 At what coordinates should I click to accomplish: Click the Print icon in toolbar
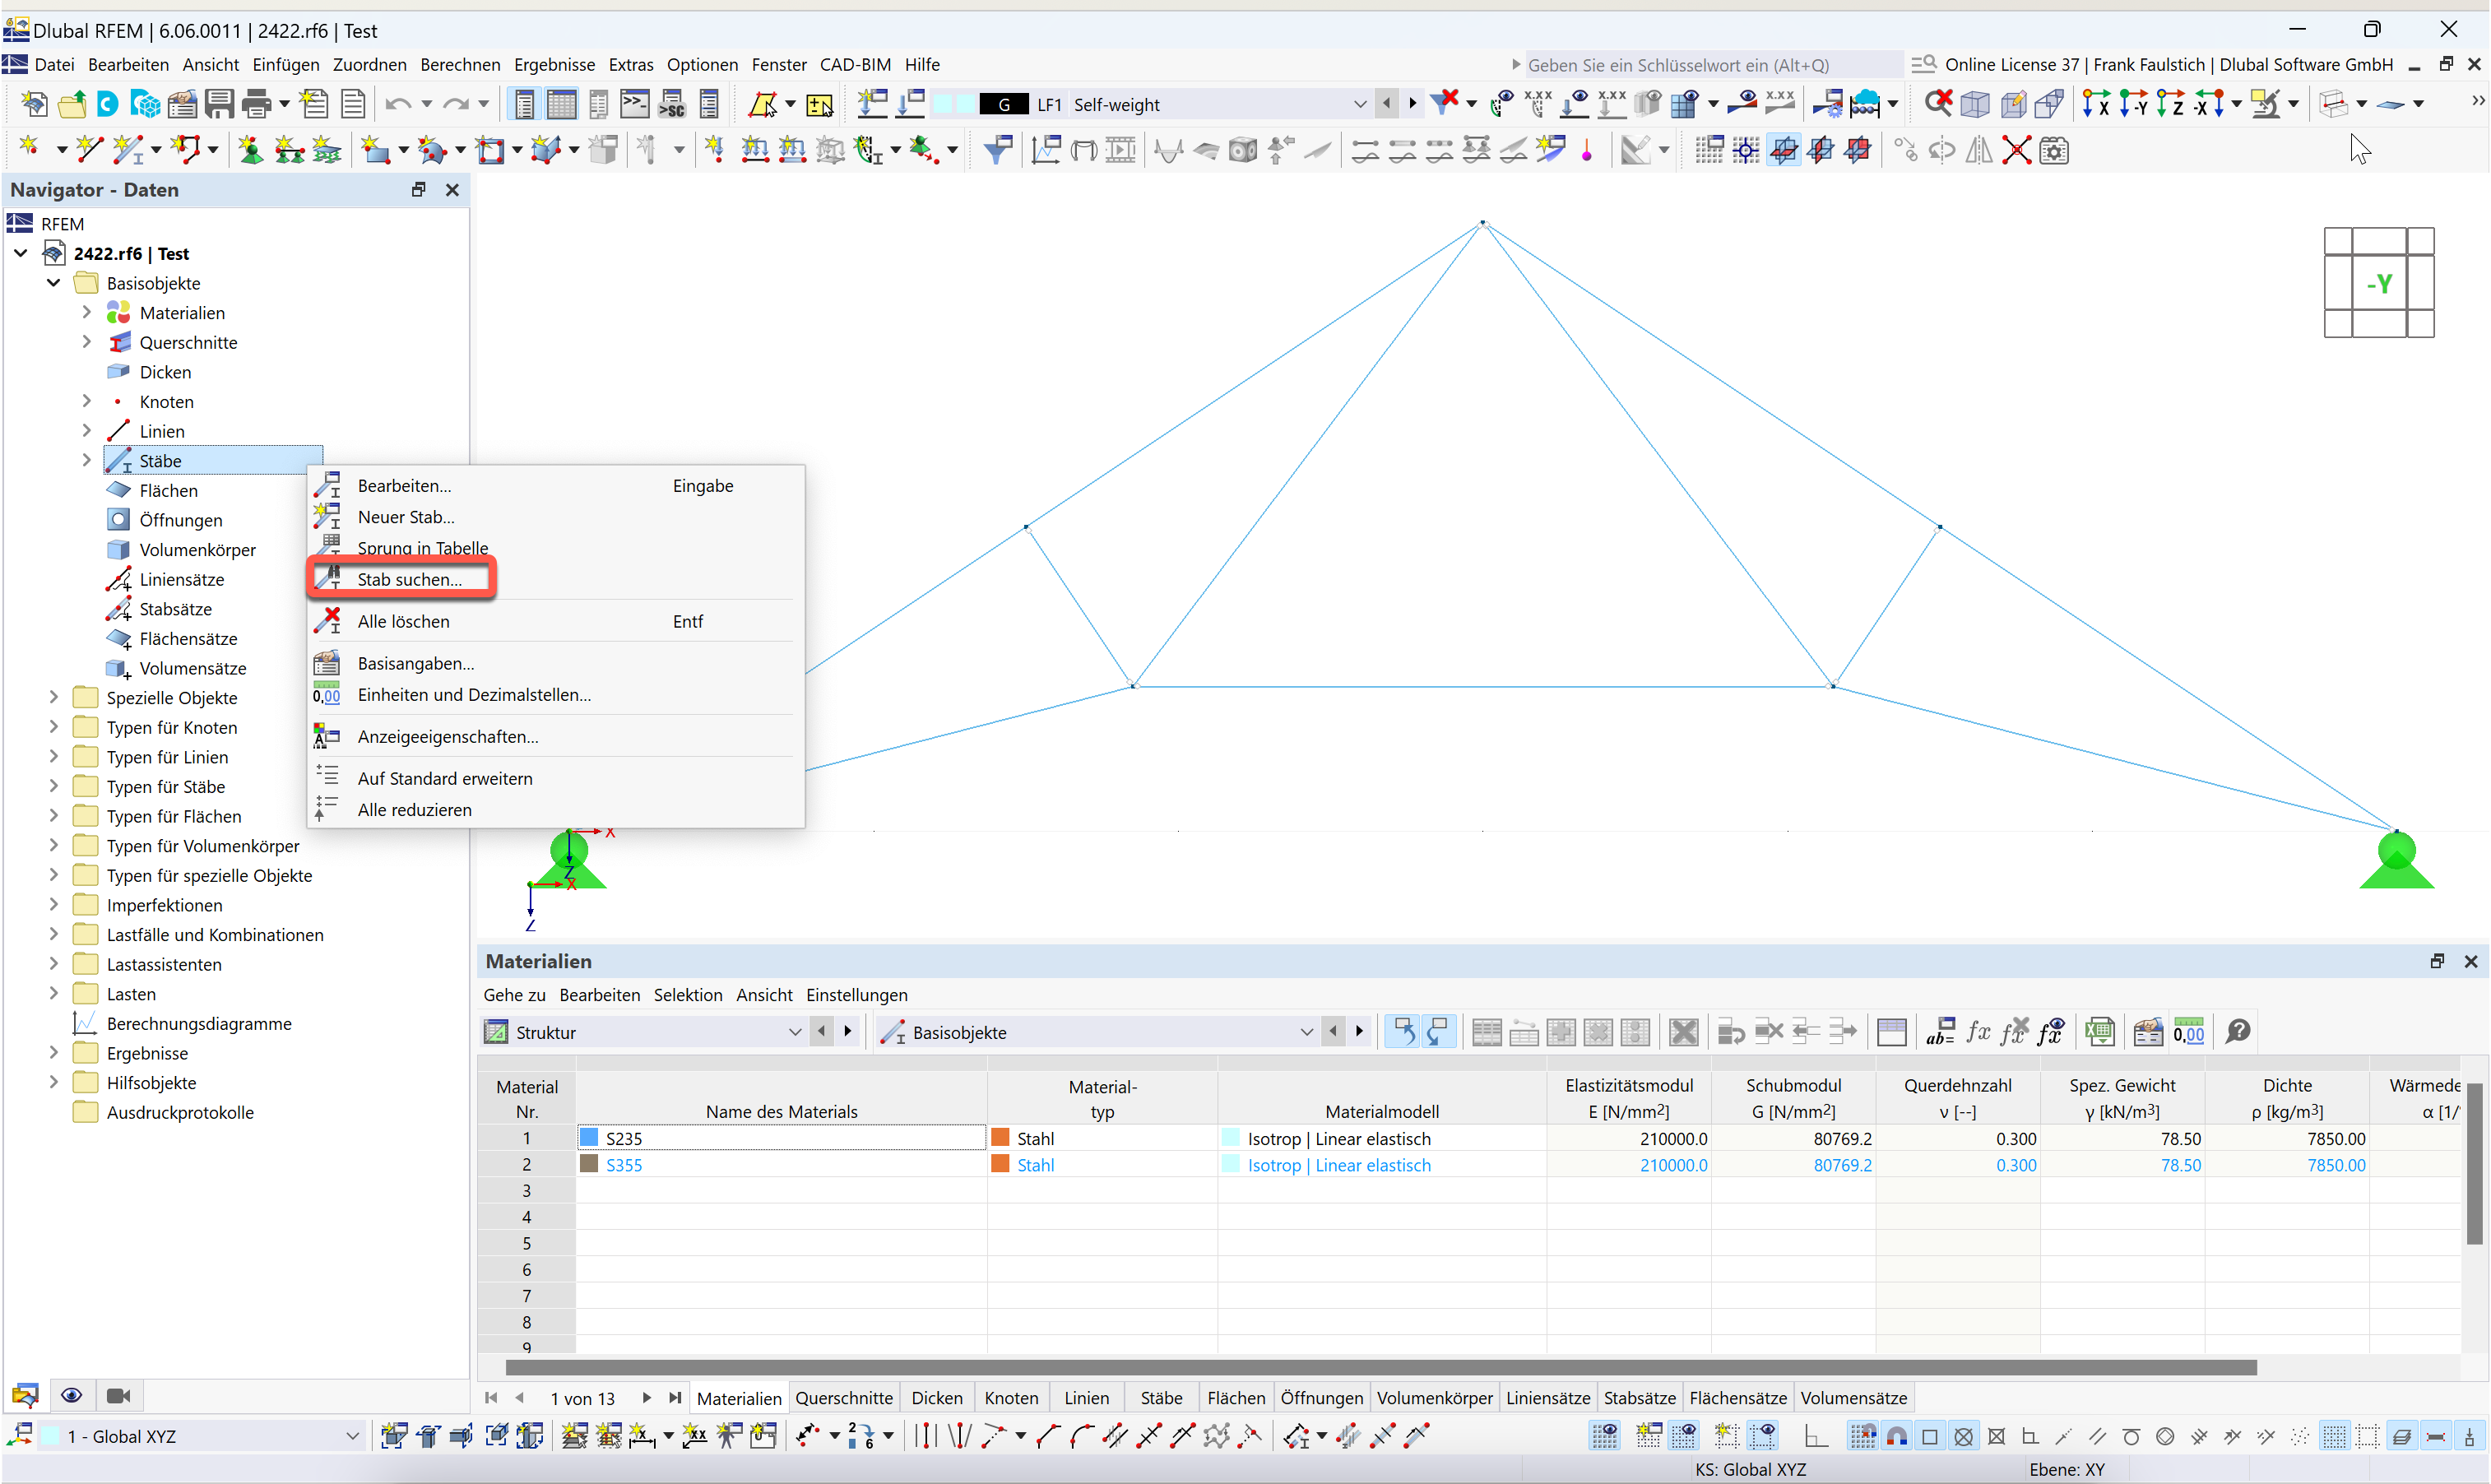[x=257, y=103]
